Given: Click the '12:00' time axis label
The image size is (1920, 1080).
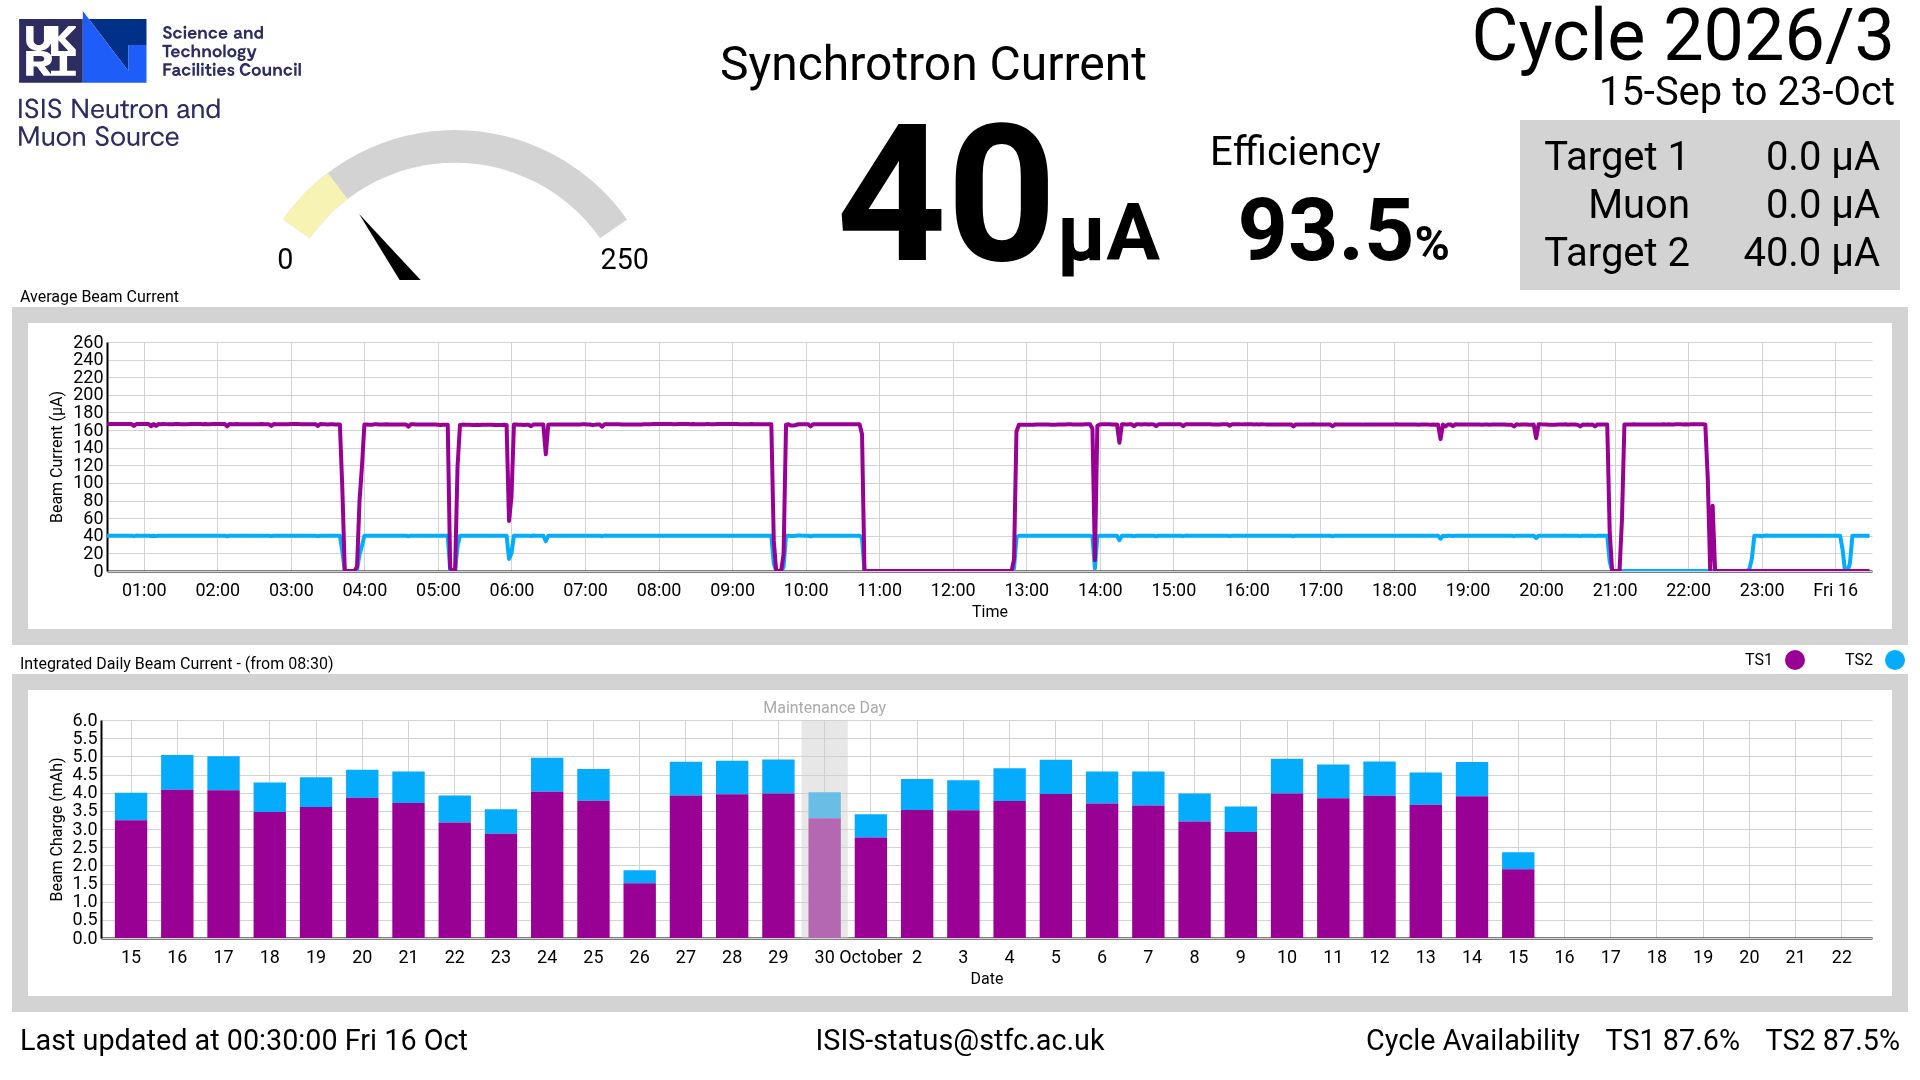Looking at the screenshot, I should pos(953,590).
